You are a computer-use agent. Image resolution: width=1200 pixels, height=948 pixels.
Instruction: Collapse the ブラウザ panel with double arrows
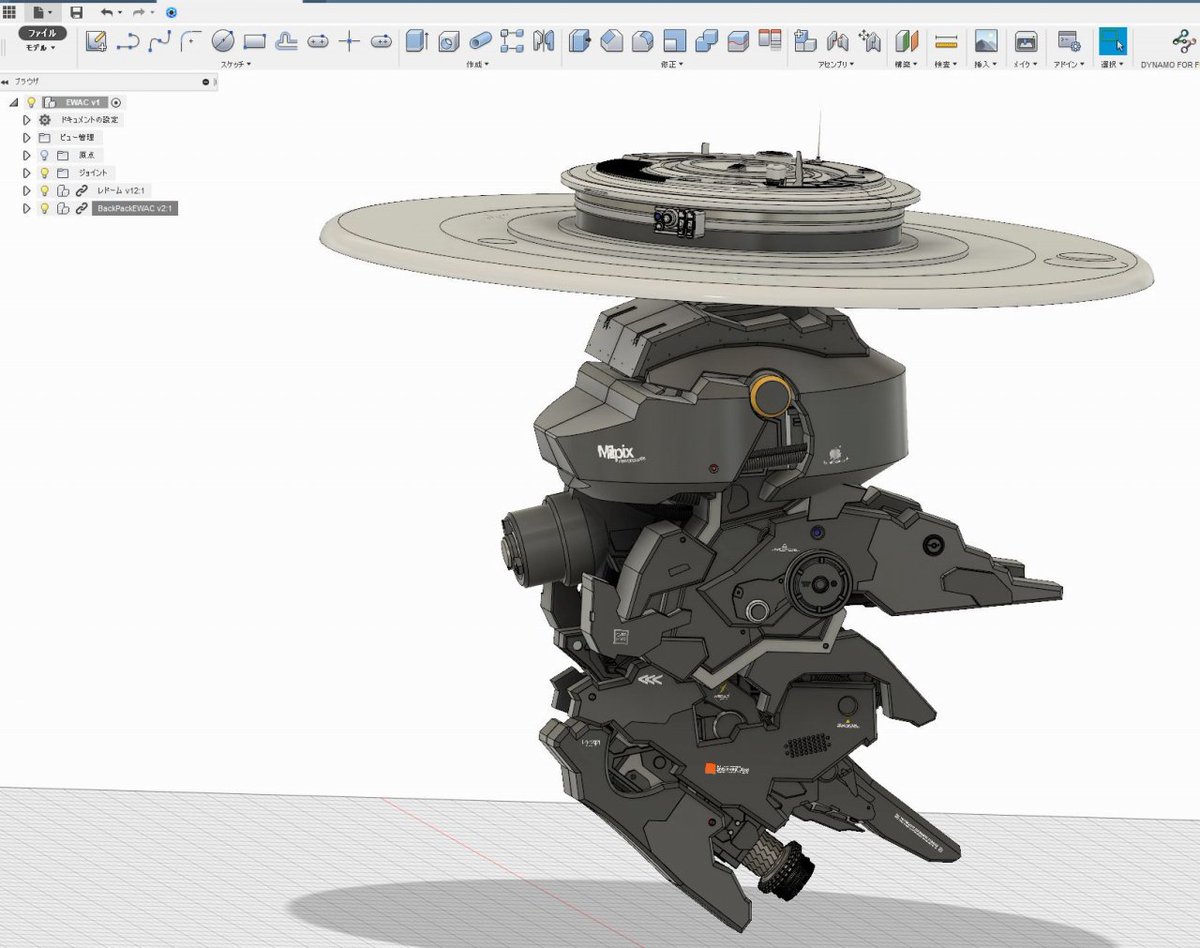tap(6, 82)
